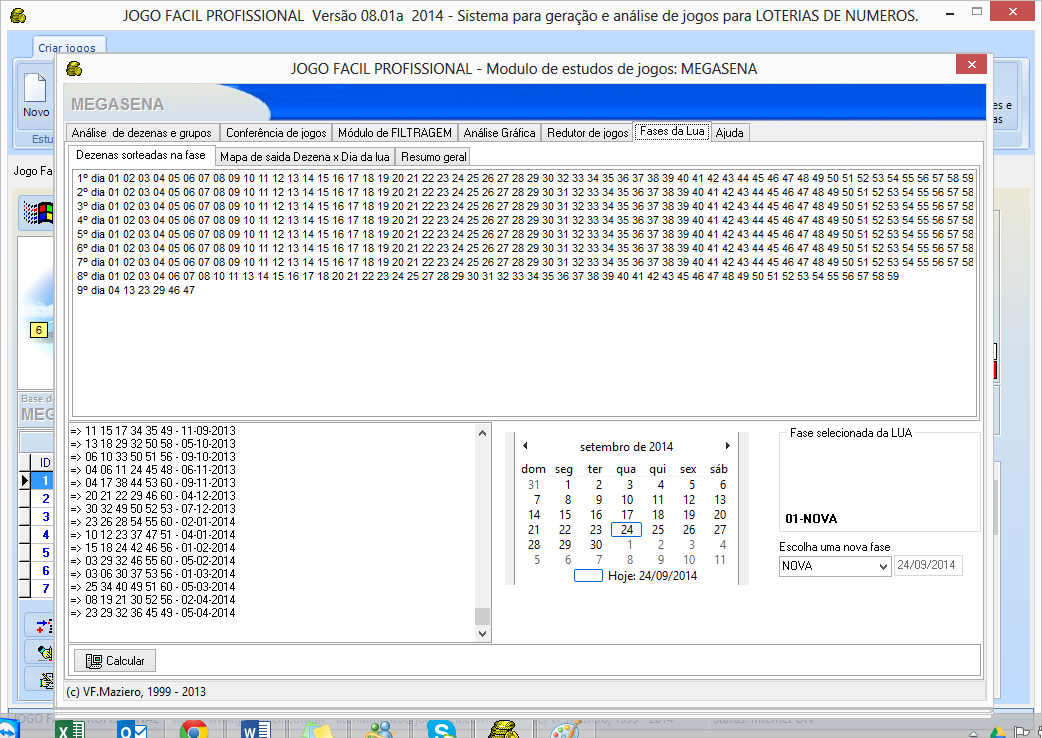Open Mapa de saida Dezena x Dia da lua
The height and width of the screenshot is (738, 1042).
[304, 157]
